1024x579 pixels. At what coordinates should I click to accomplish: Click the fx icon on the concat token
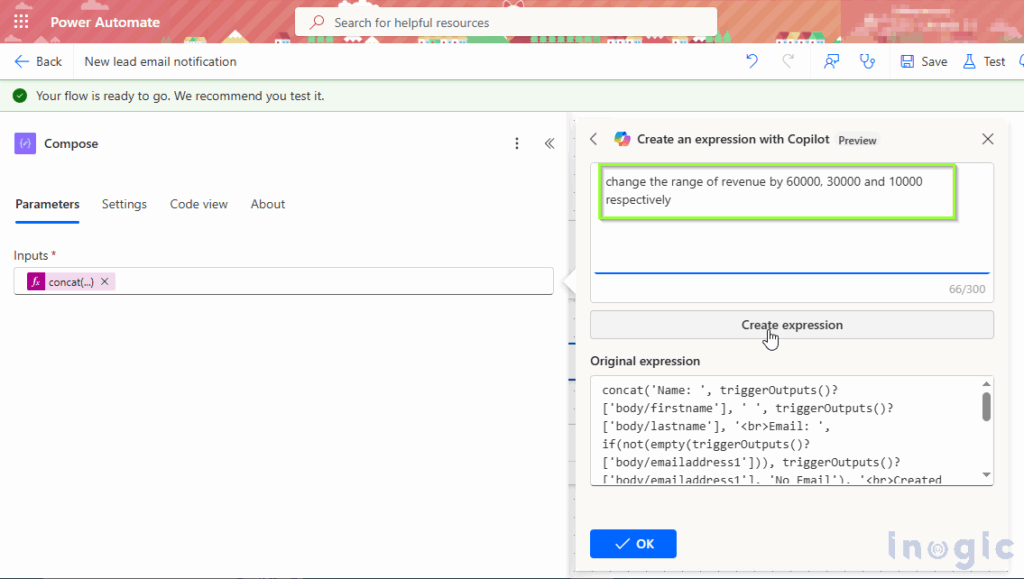point(35,281)
